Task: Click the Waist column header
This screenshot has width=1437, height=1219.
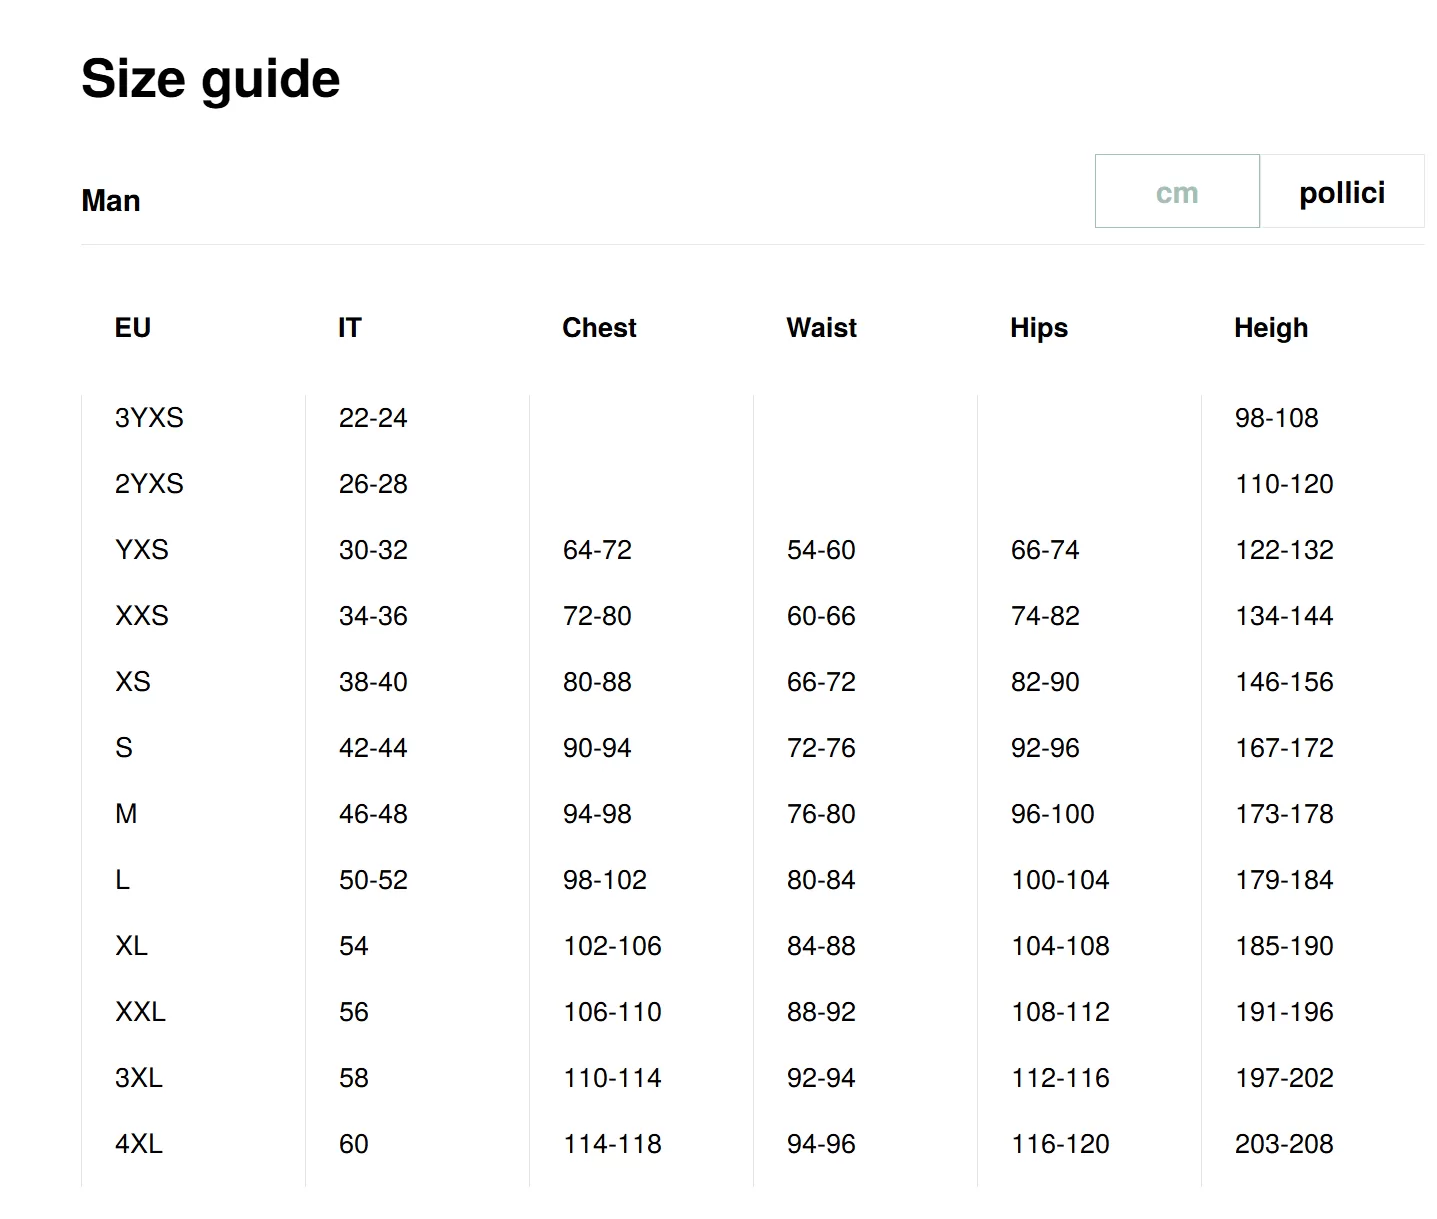Action: pyautogui.click(x=821, y=328)
